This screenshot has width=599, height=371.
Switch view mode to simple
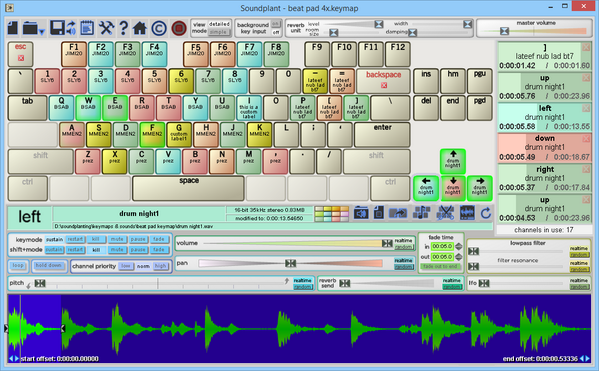click(x=219, y=32)
